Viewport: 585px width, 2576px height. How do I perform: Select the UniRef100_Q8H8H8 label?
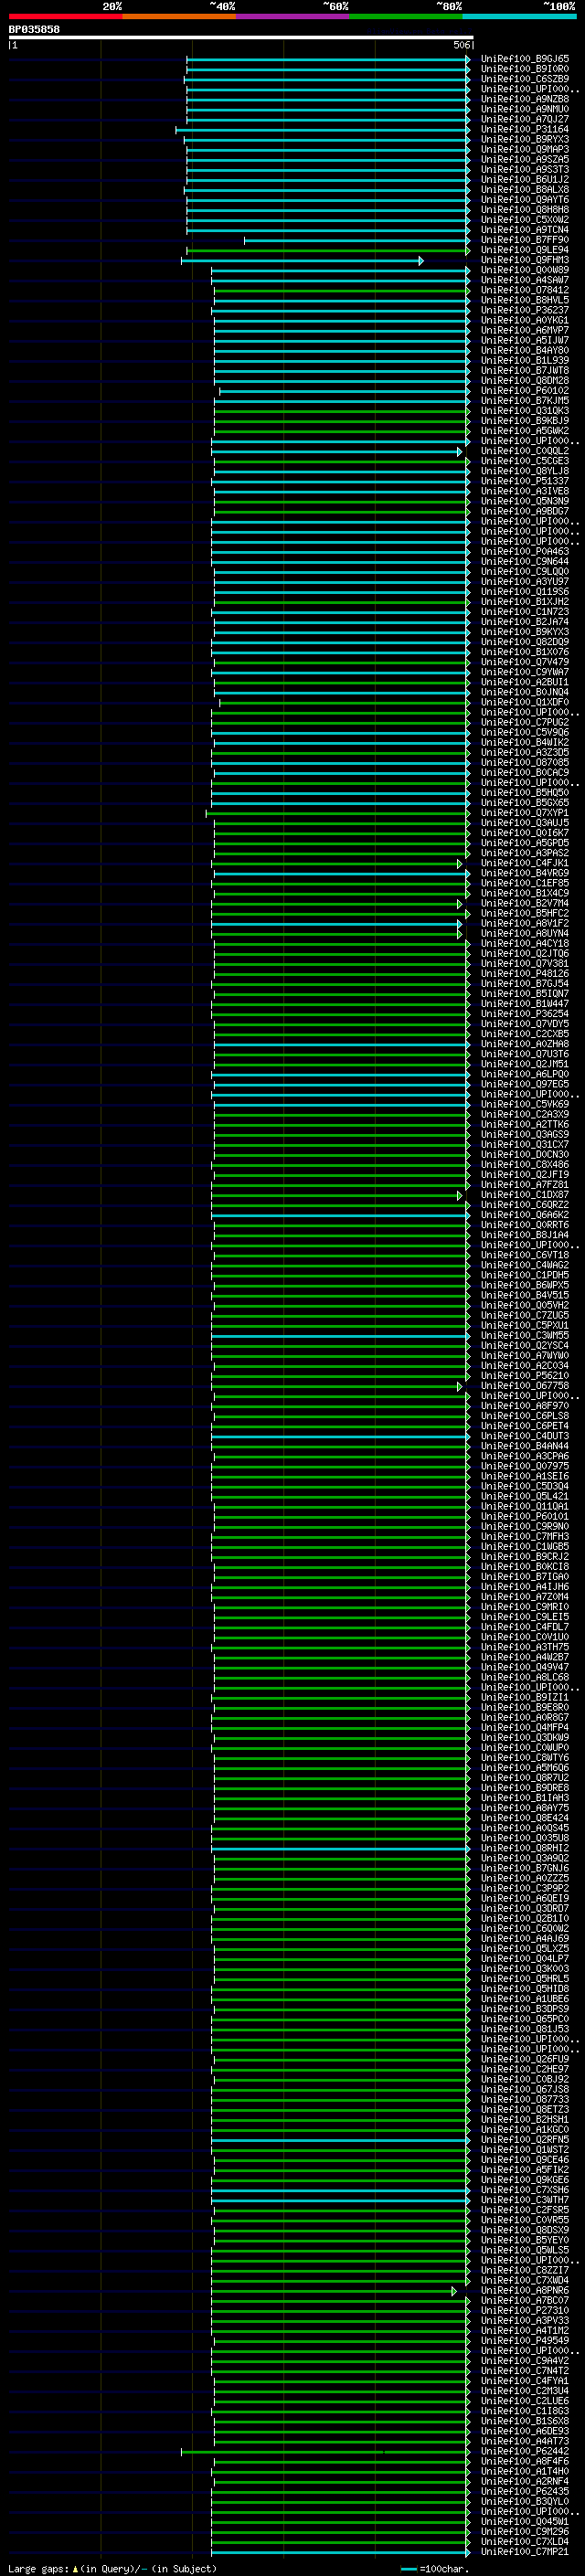525,210
